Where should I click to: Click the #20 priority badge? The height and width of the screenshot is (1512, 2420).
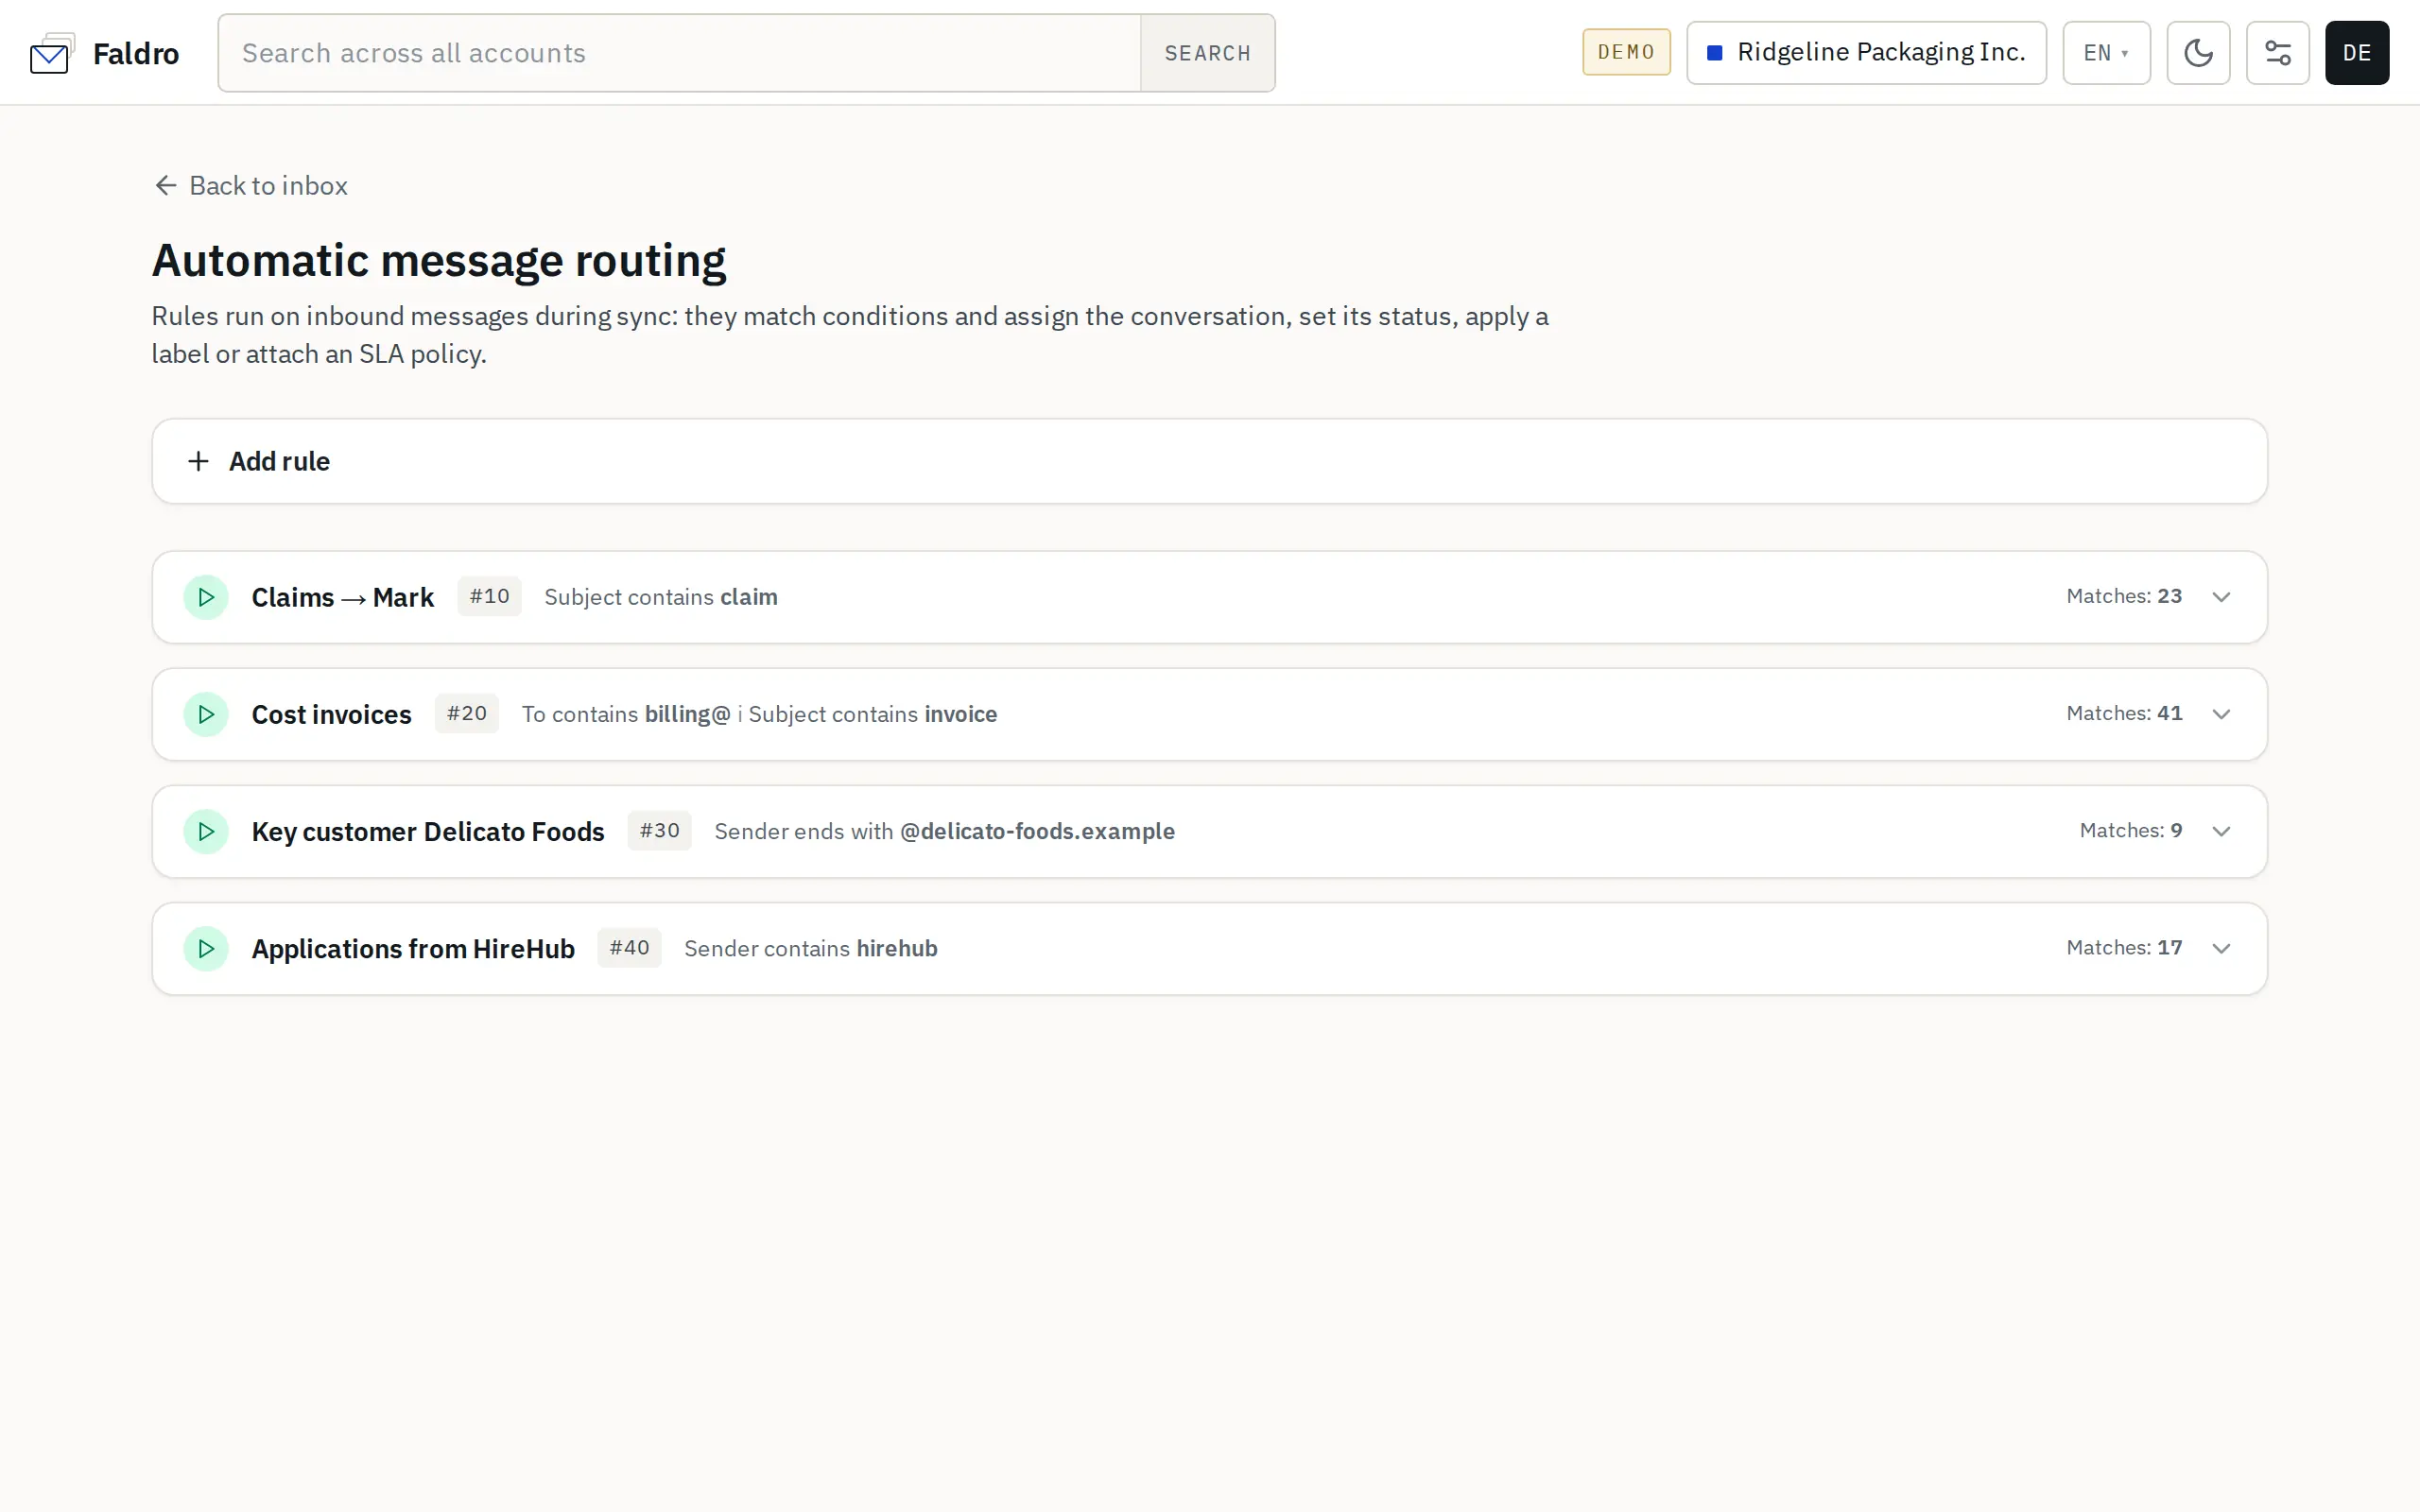466,714
